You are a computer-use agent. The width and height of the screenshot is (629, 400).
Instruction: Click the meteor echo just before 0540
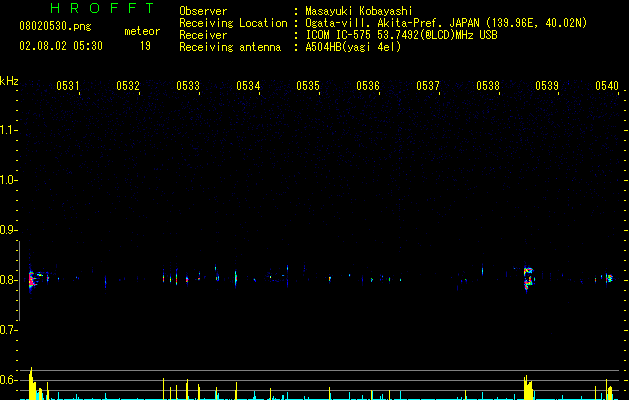point(609,278)
